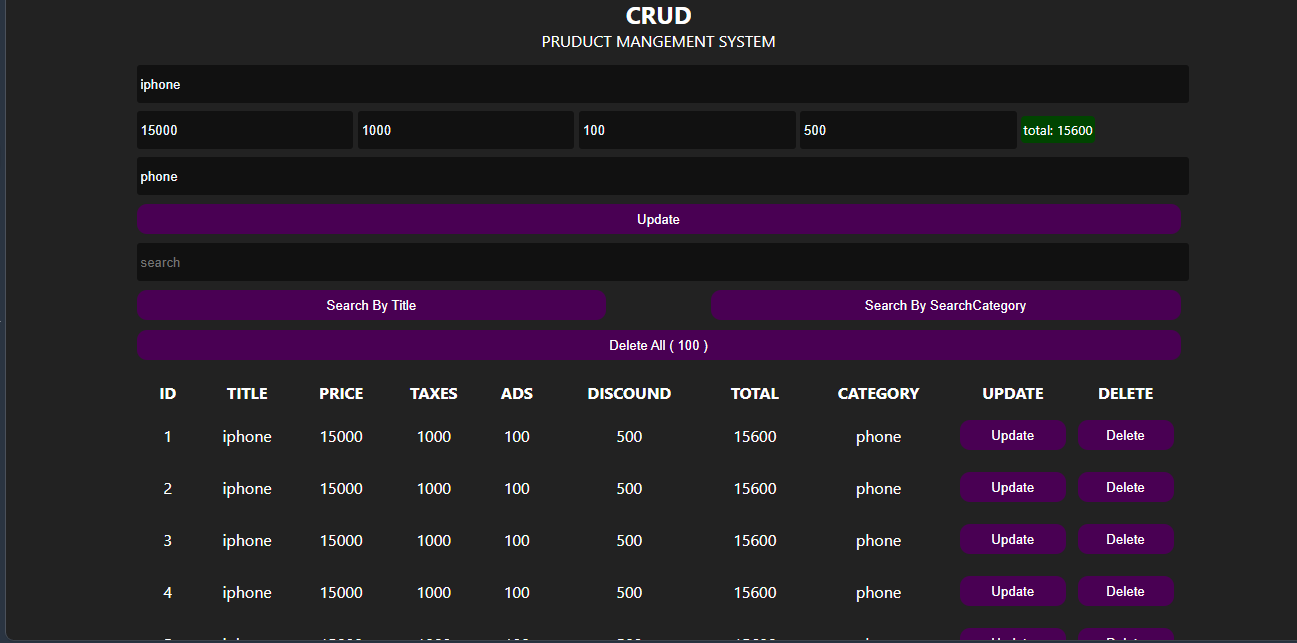Click the ads field showing 100
The image size is (1297, 643).
click(687, 130)
